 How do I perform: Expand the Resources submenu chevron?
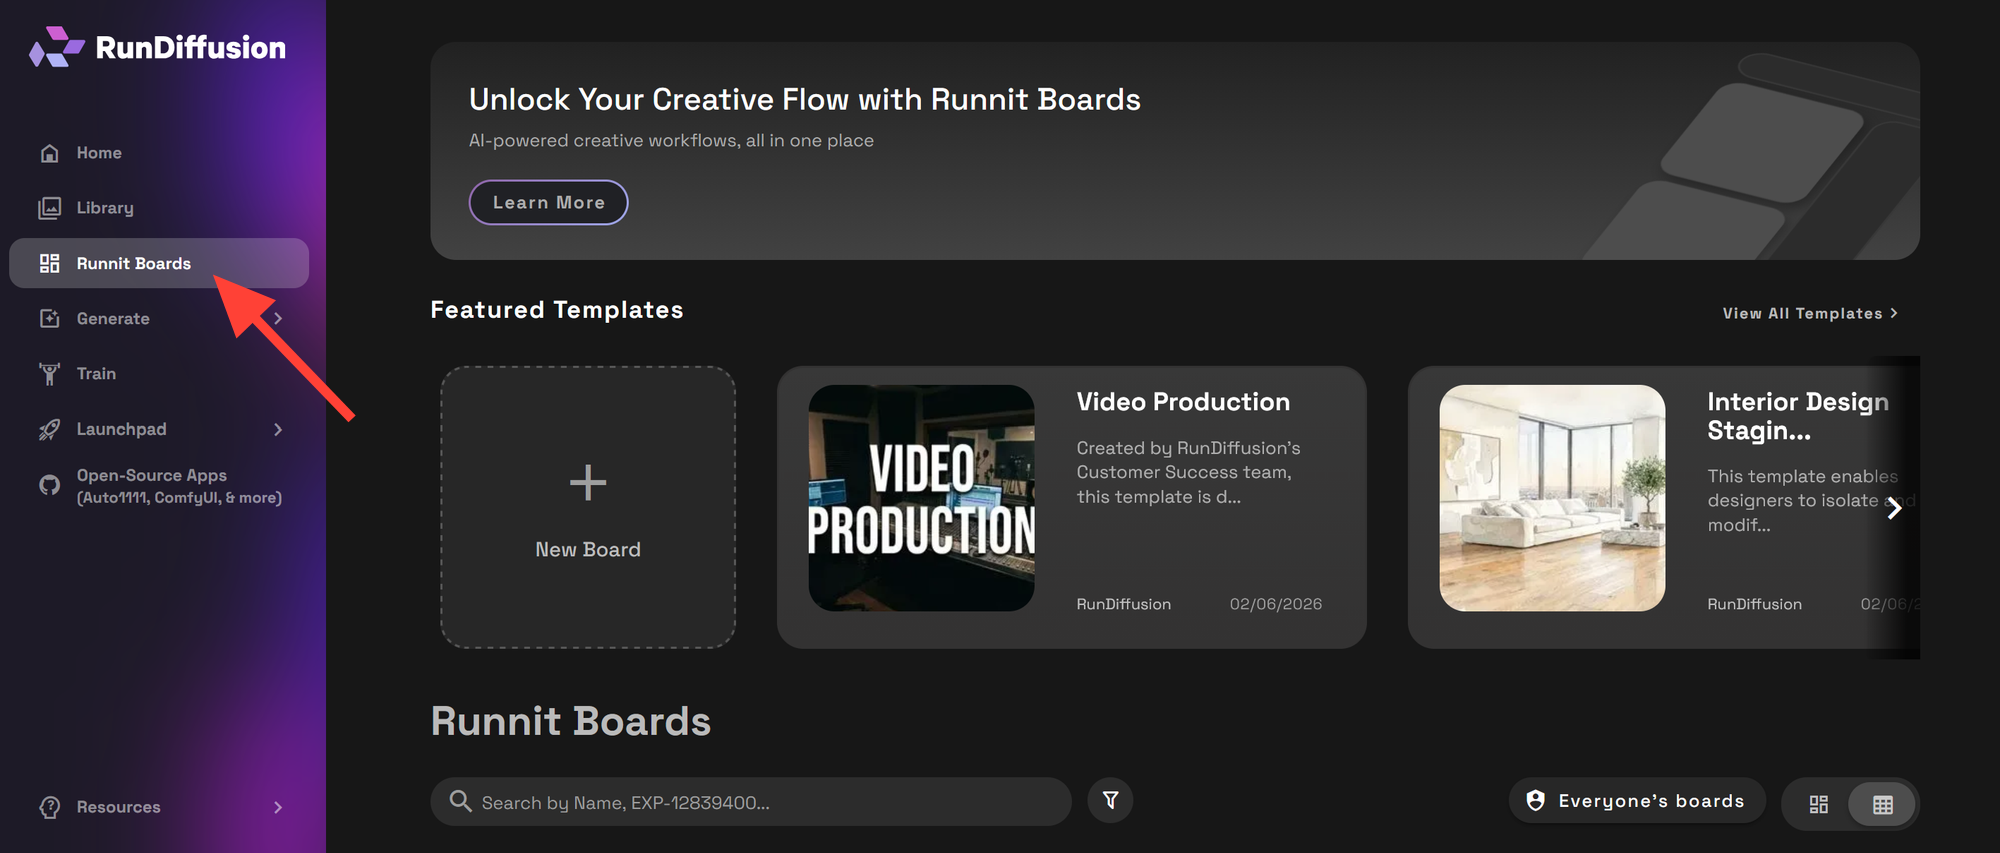[x=278, y=807]
